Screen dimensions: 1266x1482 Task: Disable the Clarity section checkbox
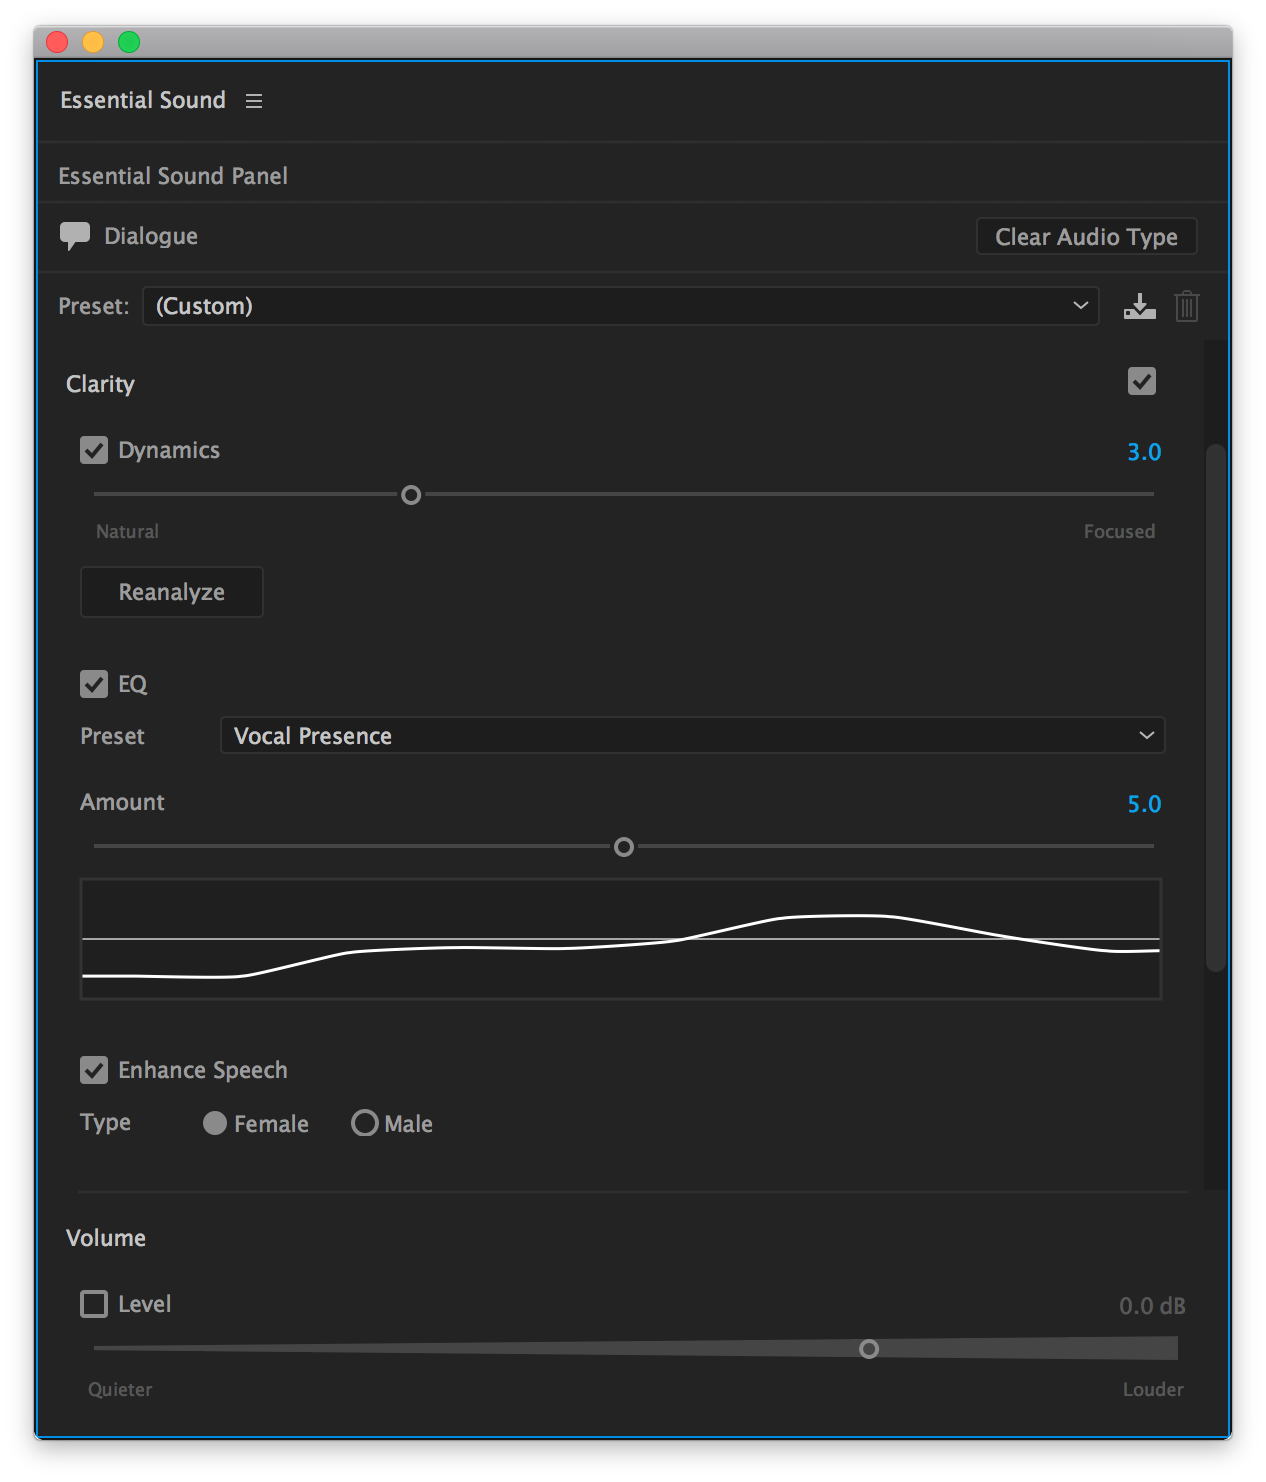coord(1141,381)
